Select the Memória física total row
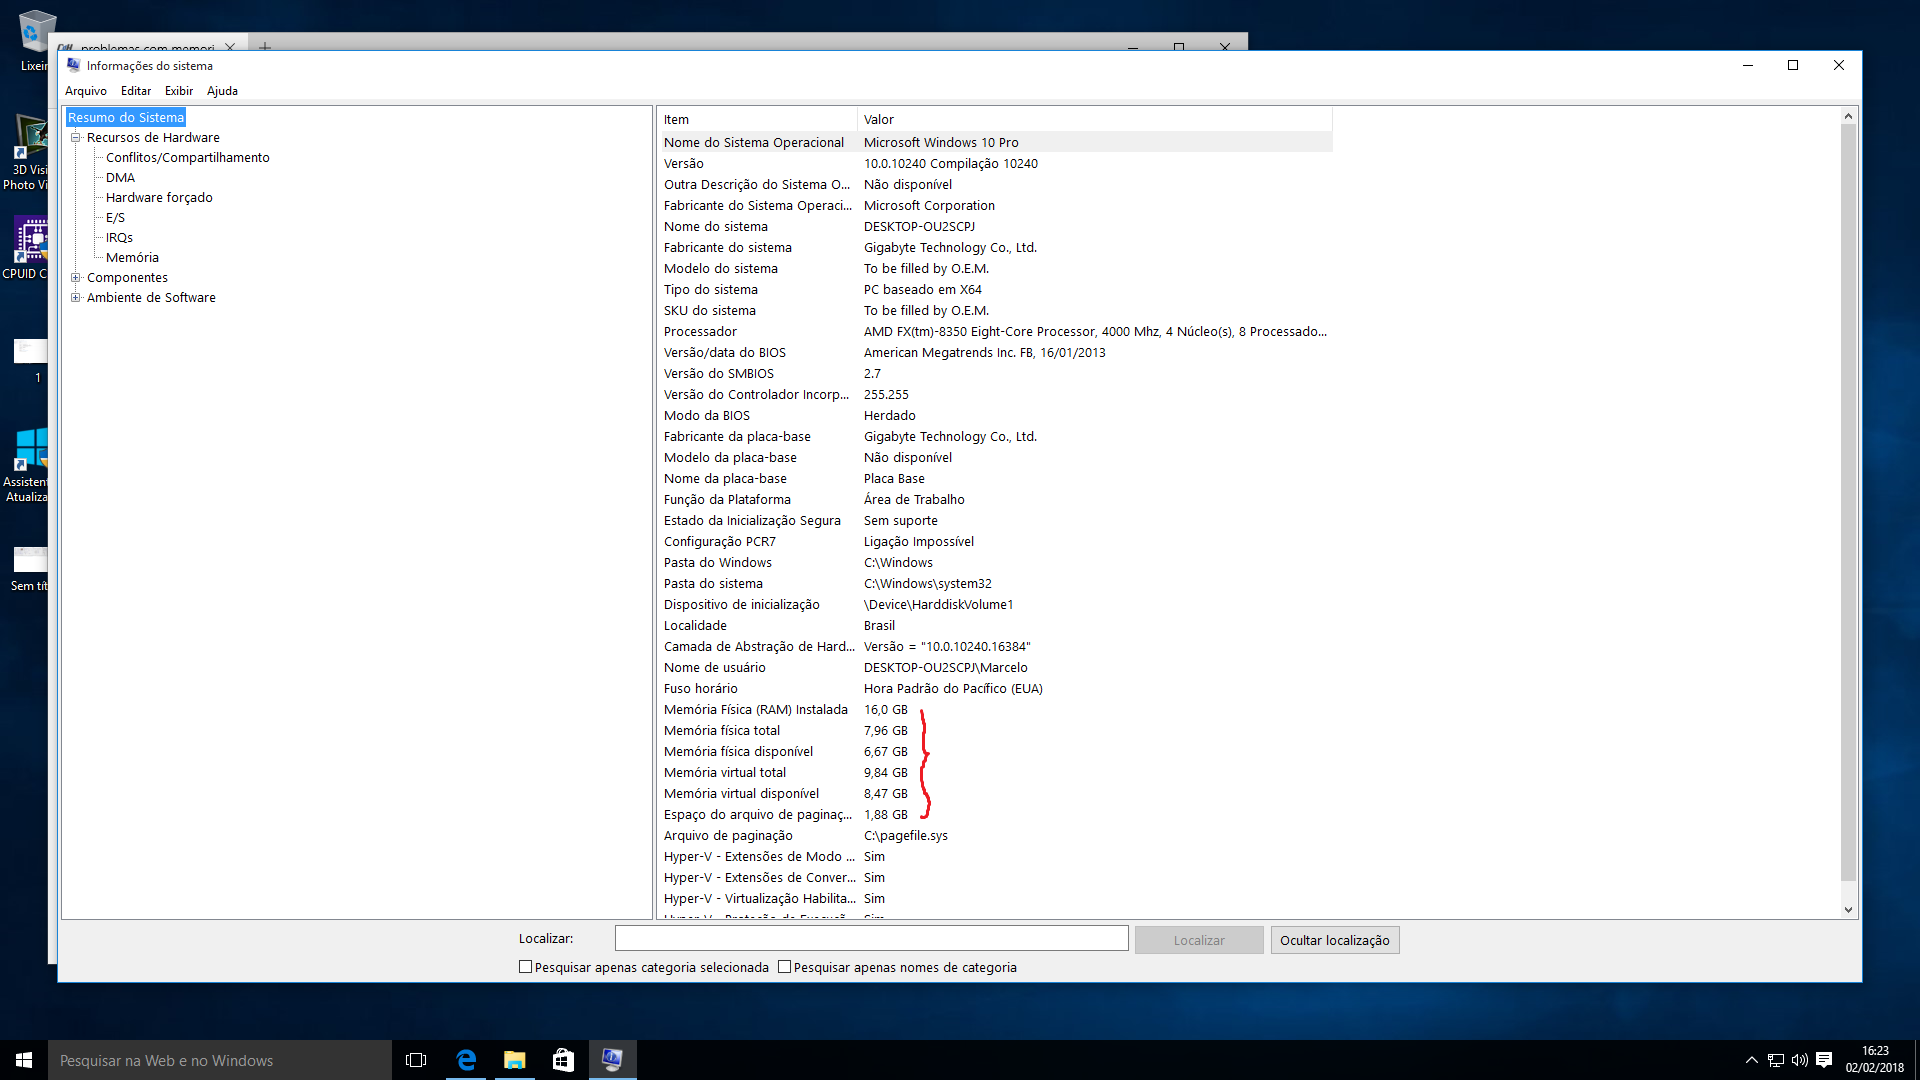The image size is (1920, 1080). [x=996, y=731]
